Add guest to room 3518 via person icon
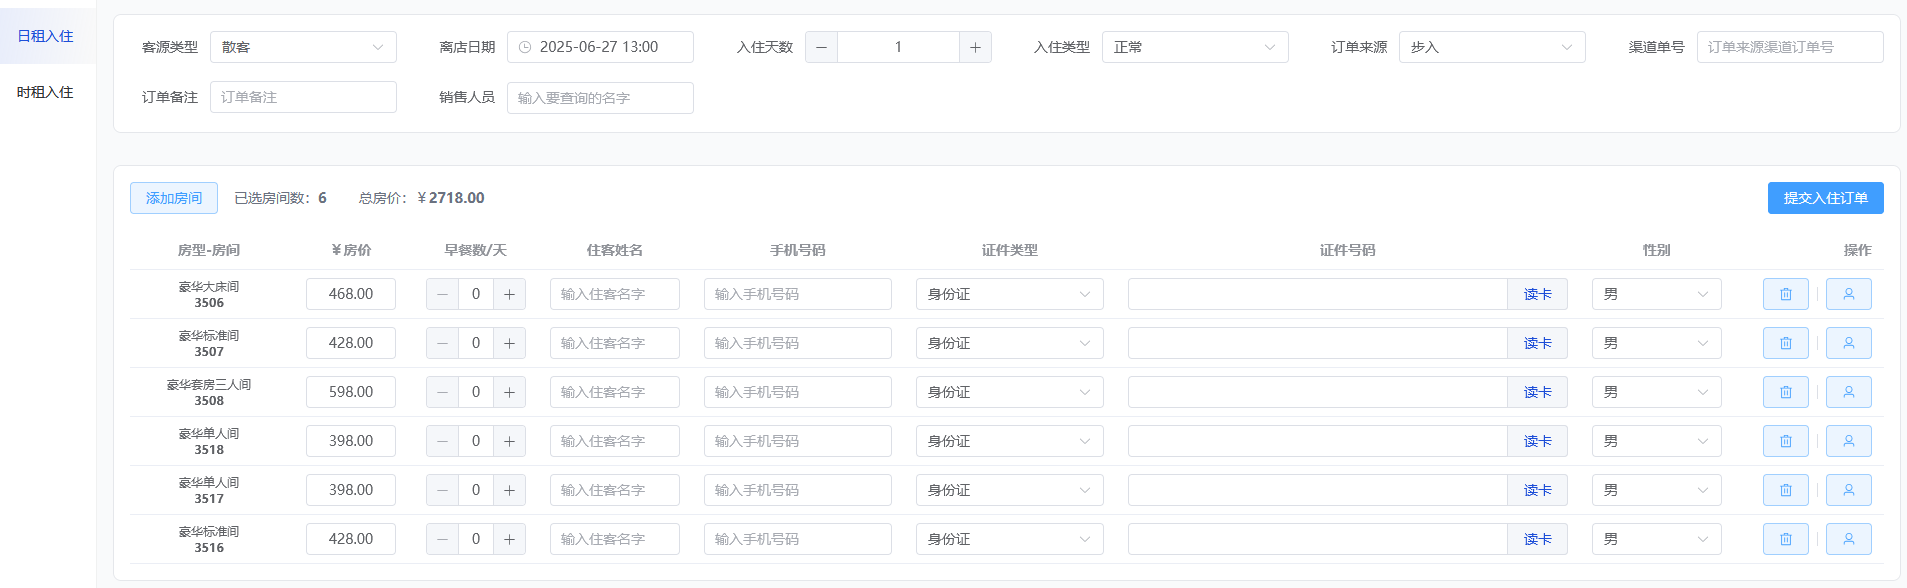The image size is (1907, 588). pyautogui.click(x=1848, y=441)
